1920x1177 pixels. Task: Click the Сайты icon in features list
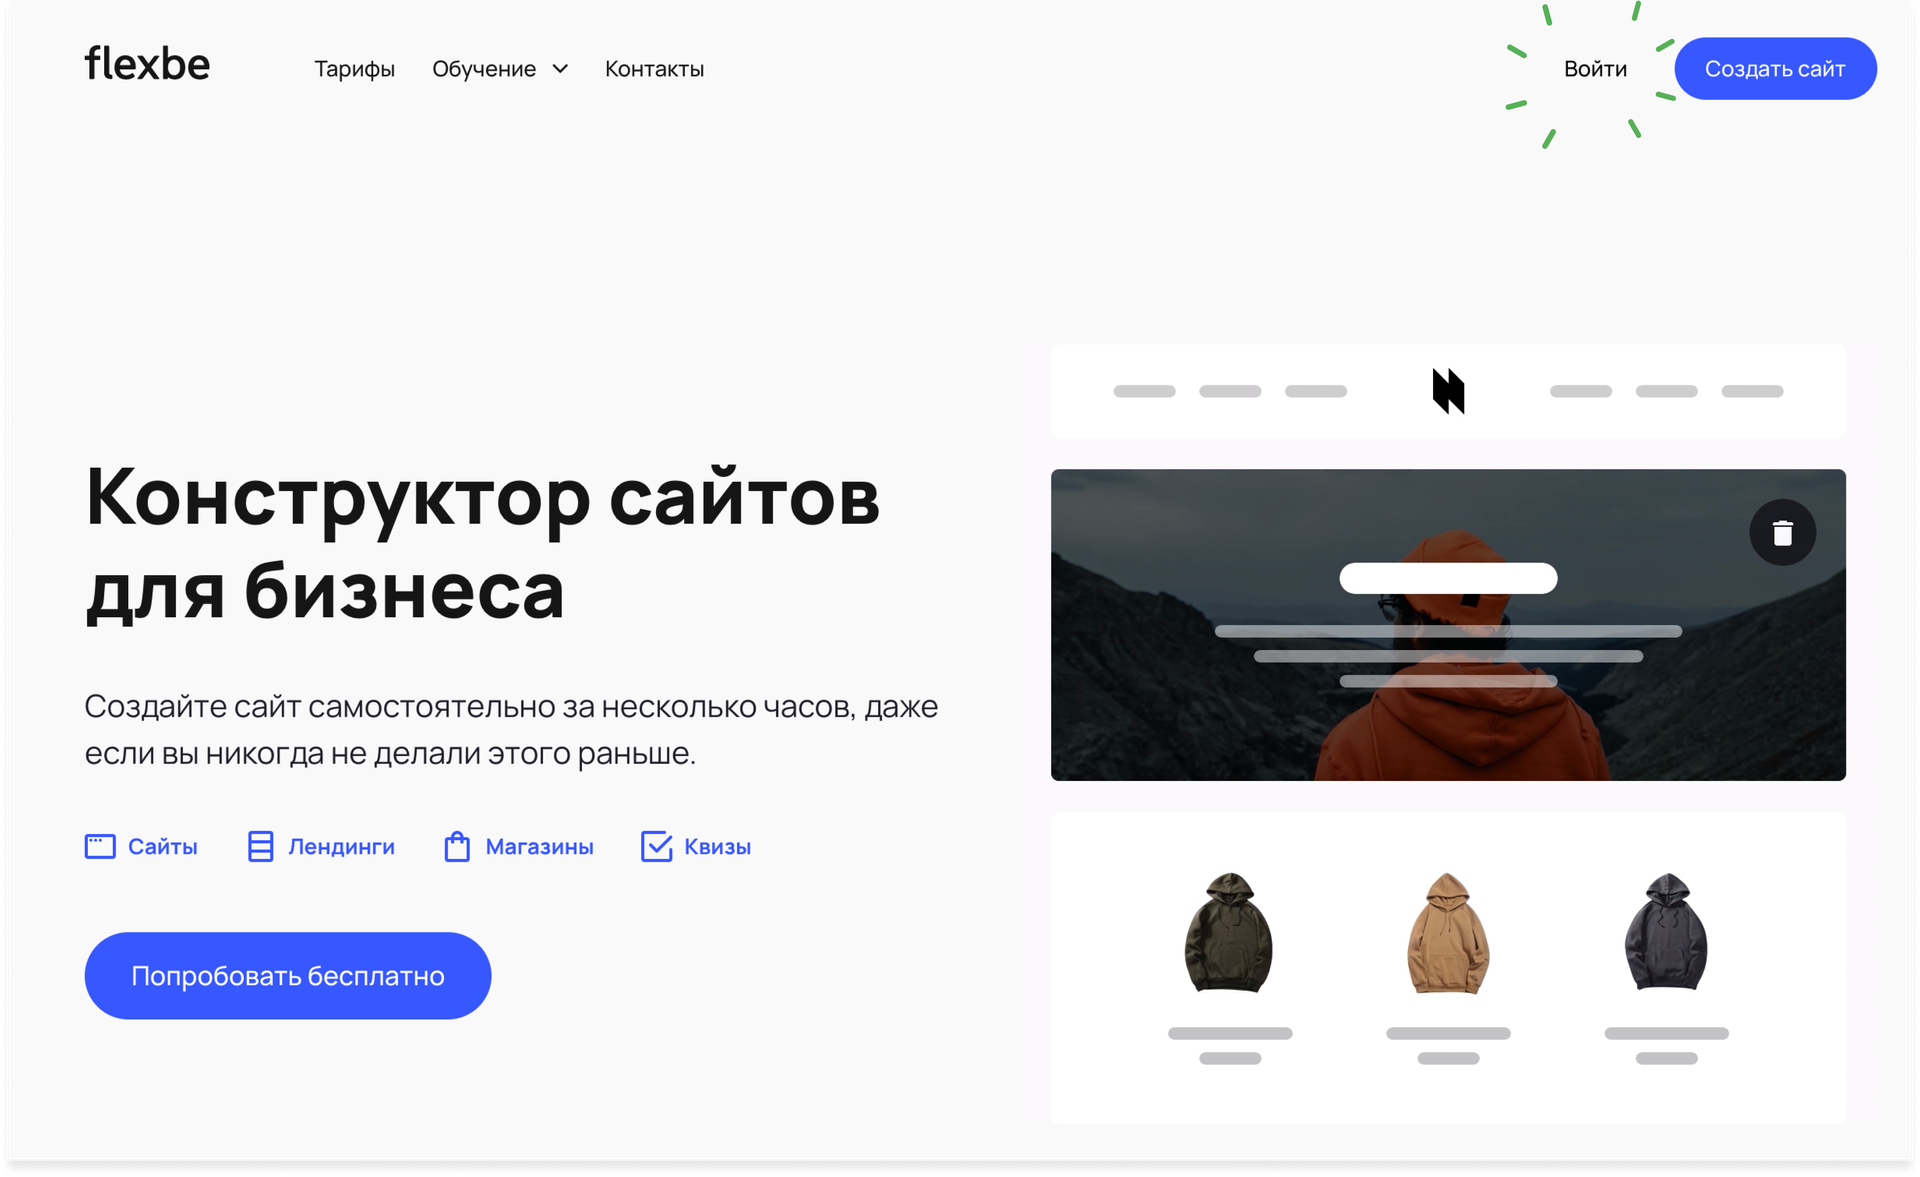(100, 845)
